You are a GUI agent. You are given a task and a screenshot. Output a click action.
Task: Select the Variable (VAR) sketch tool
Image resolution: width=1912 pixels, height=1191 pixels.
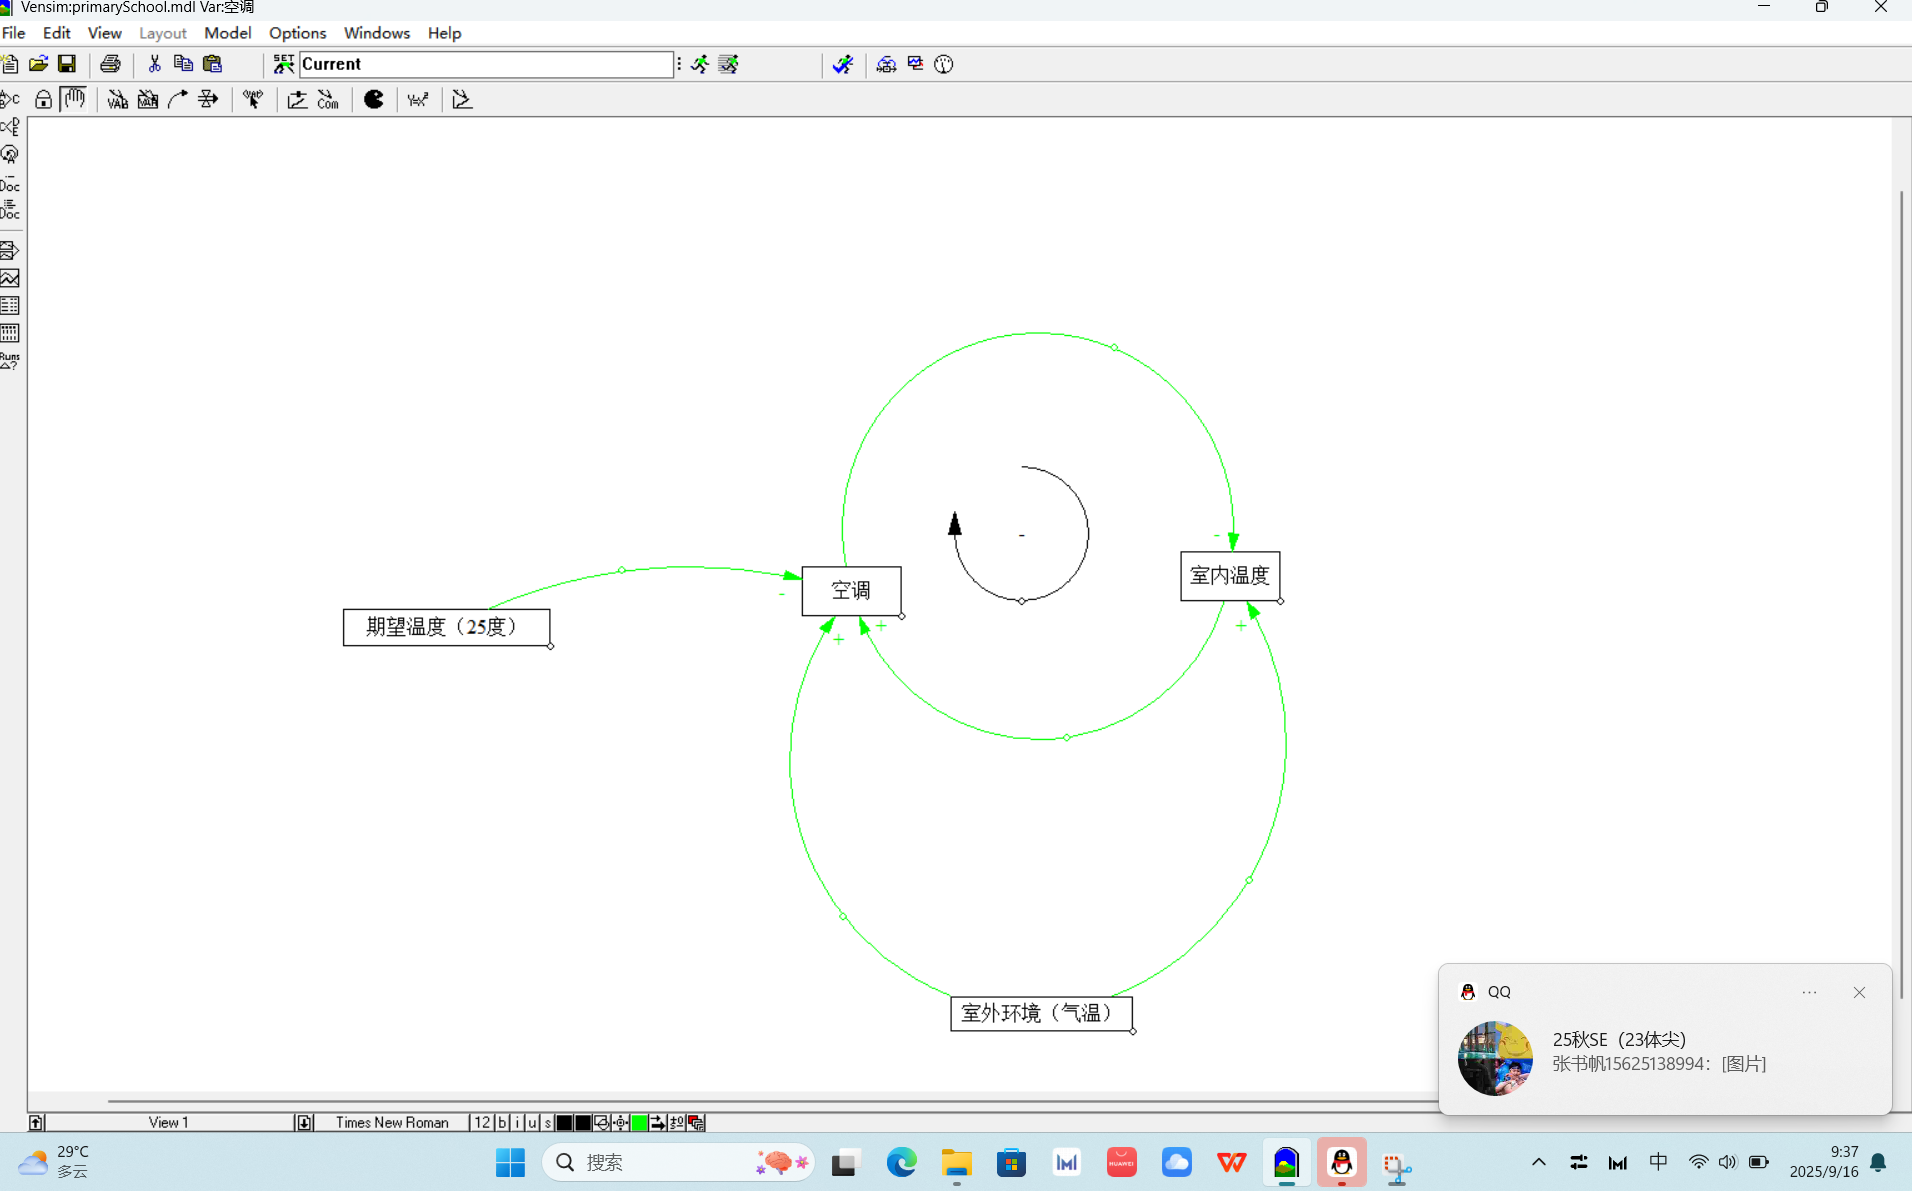tap(117, 99)
